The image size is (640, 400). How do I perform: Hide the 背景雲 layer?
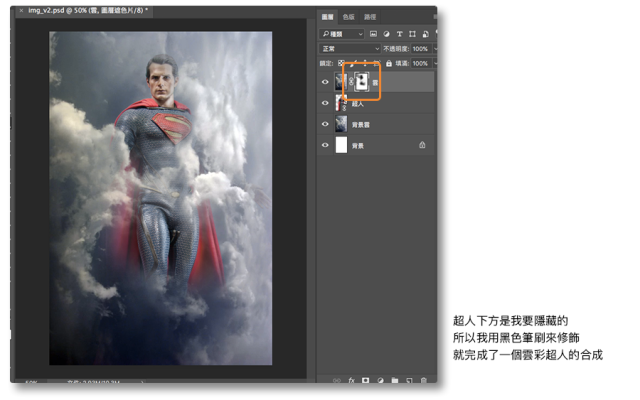click(x=325, y=124)
